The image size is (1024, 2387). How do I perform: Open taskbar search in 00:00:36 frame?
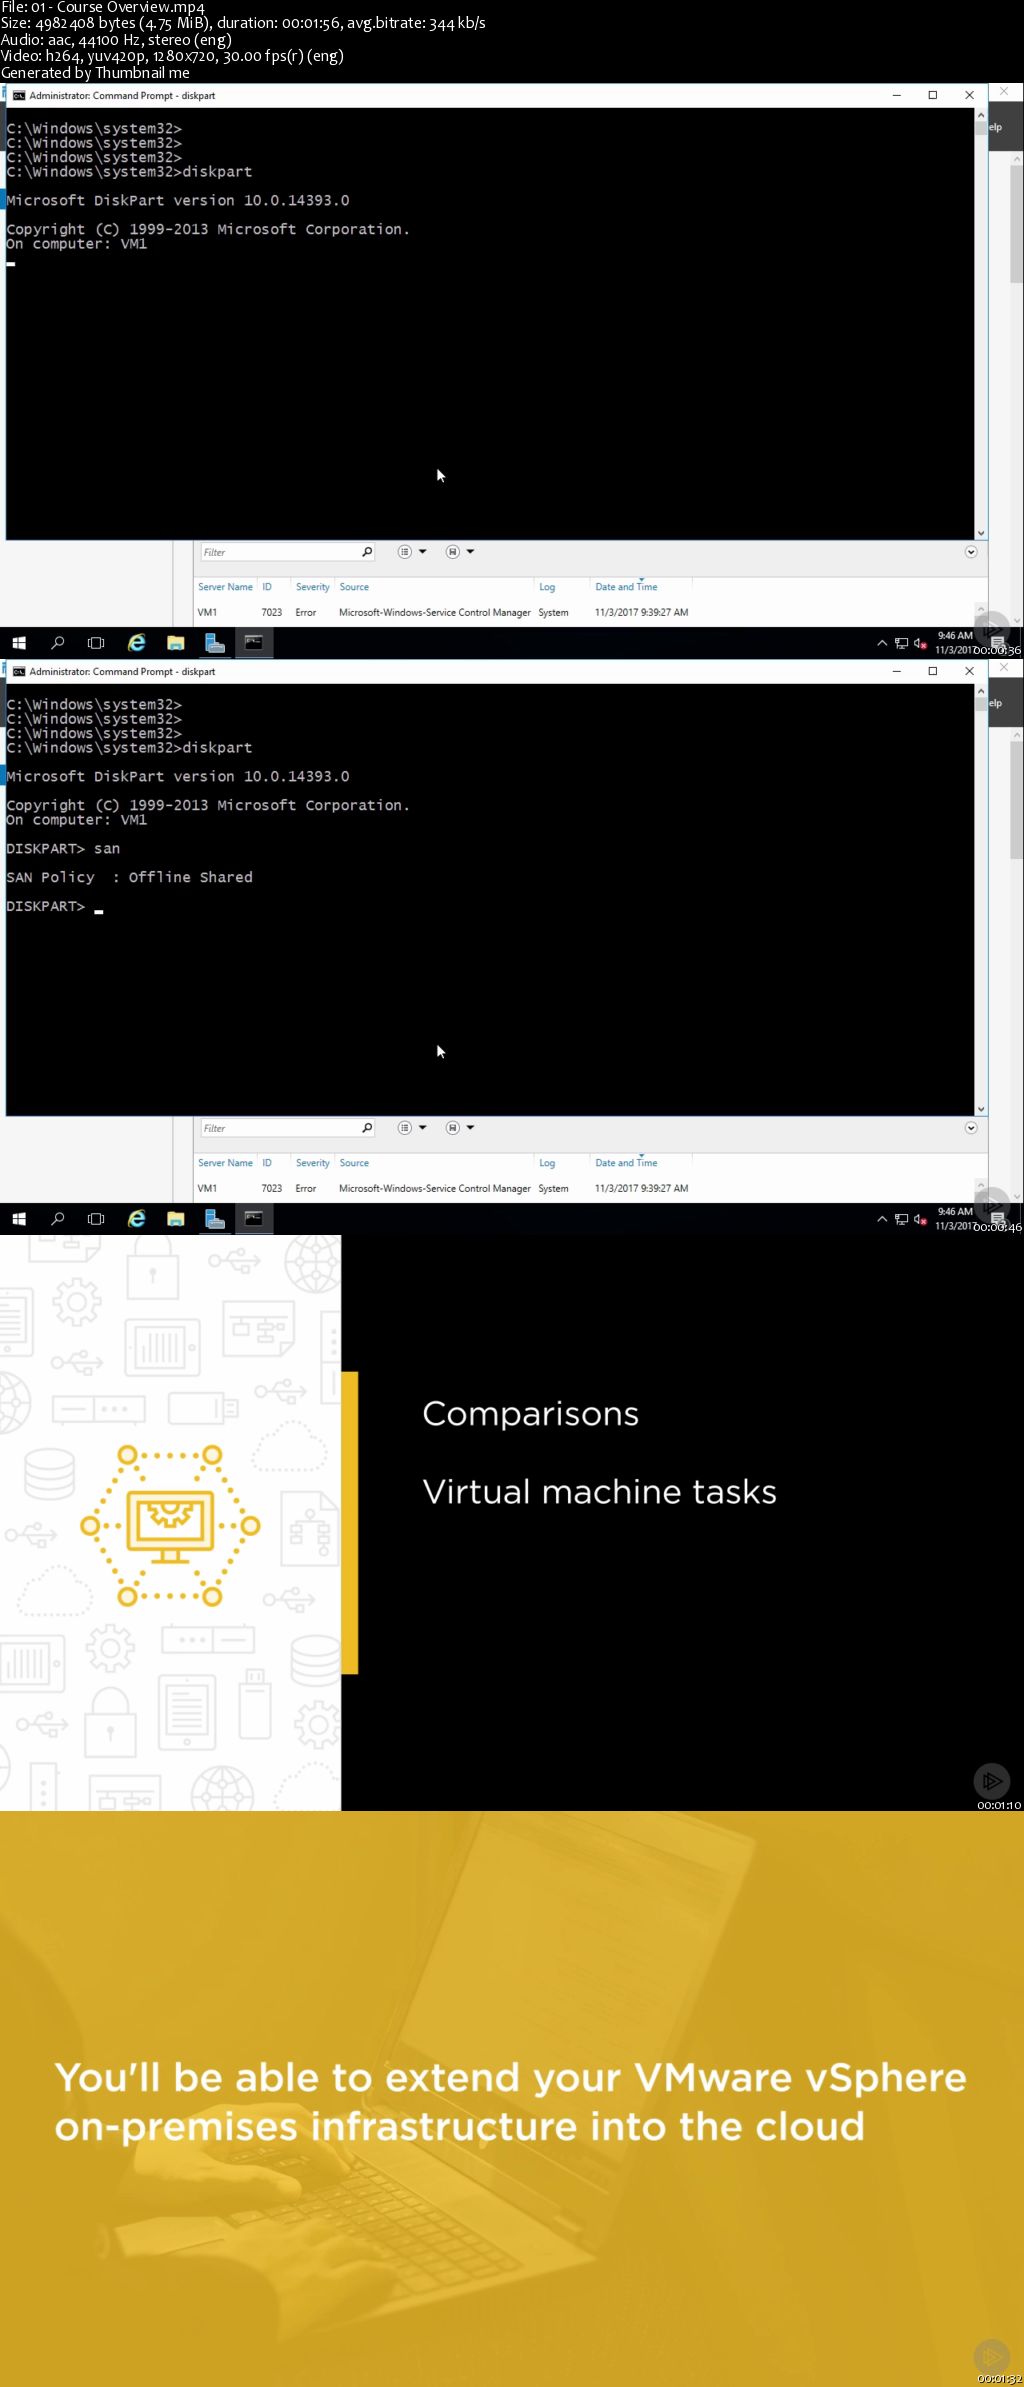(x=58, y=643)
